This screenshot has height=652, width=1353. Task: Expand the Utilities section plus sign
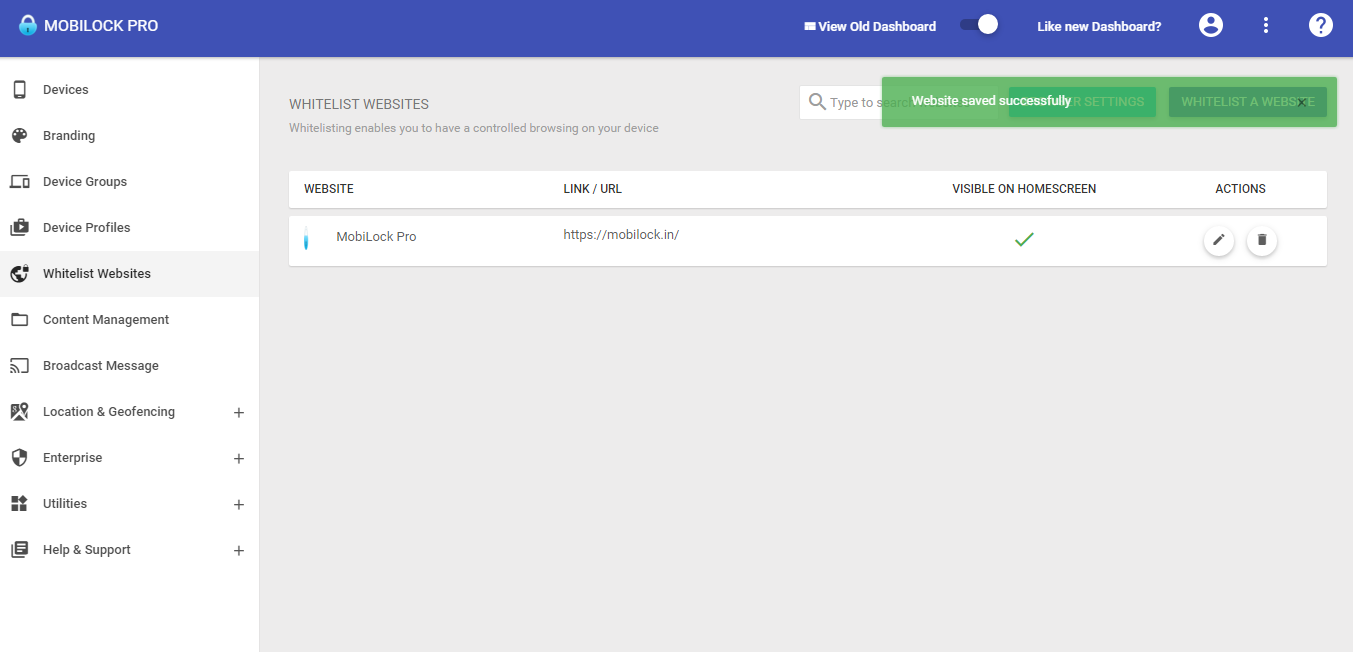239,505
